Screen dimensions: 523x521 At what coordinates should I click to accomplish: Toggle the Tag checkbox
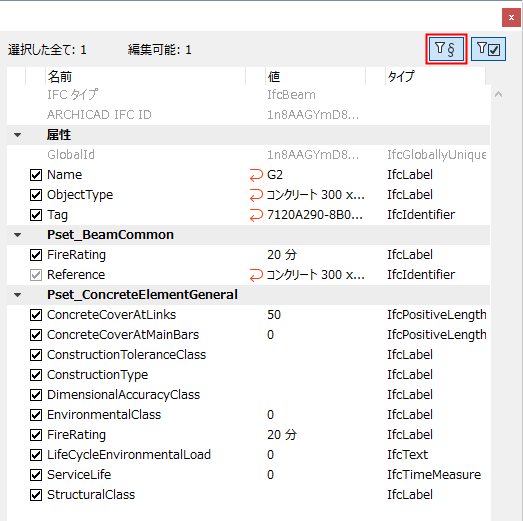click(x=36, y=215)
